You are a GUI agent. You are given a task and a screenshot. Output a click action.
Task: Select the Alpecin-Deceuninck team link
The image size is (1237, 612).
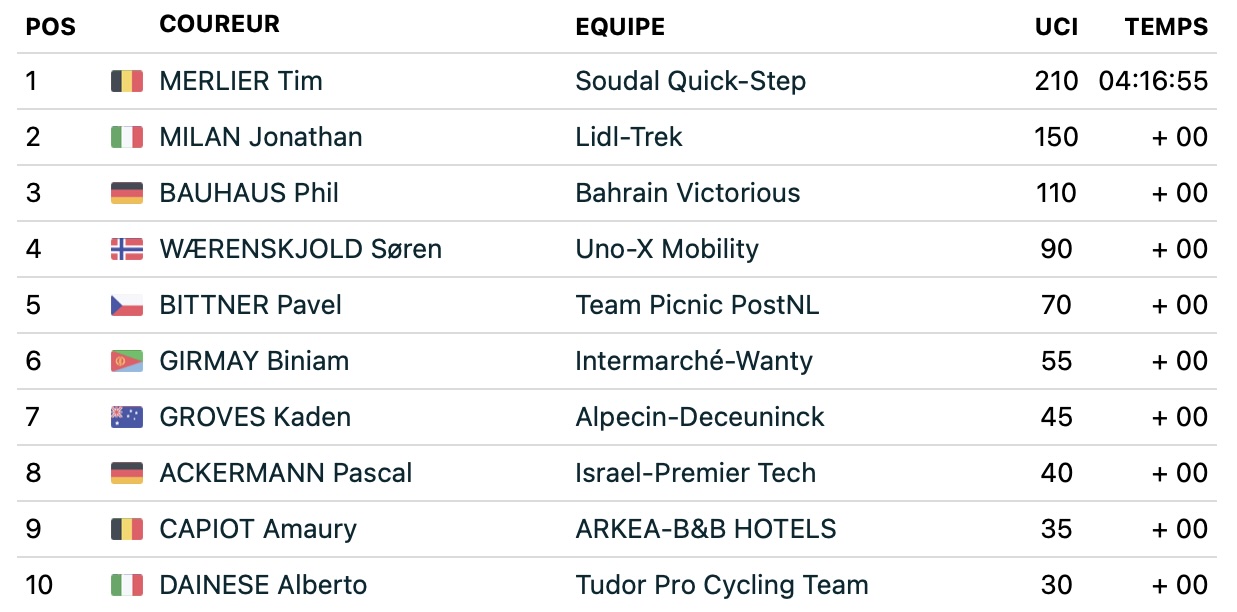(700, 417)
